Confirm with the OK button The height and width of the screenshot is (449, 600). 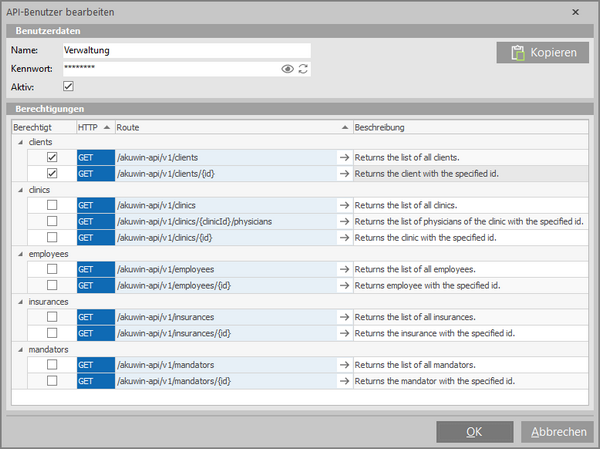tap(474, 432)
